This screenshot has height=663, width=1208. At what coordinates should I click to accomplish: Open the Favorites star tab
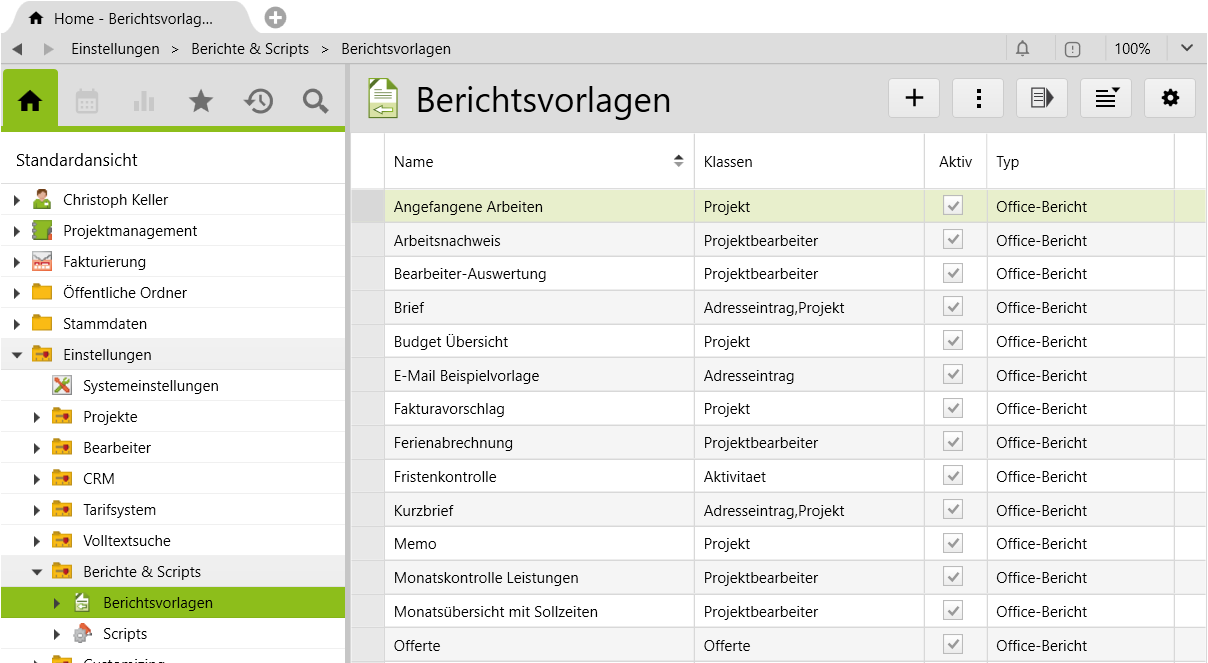201,100
